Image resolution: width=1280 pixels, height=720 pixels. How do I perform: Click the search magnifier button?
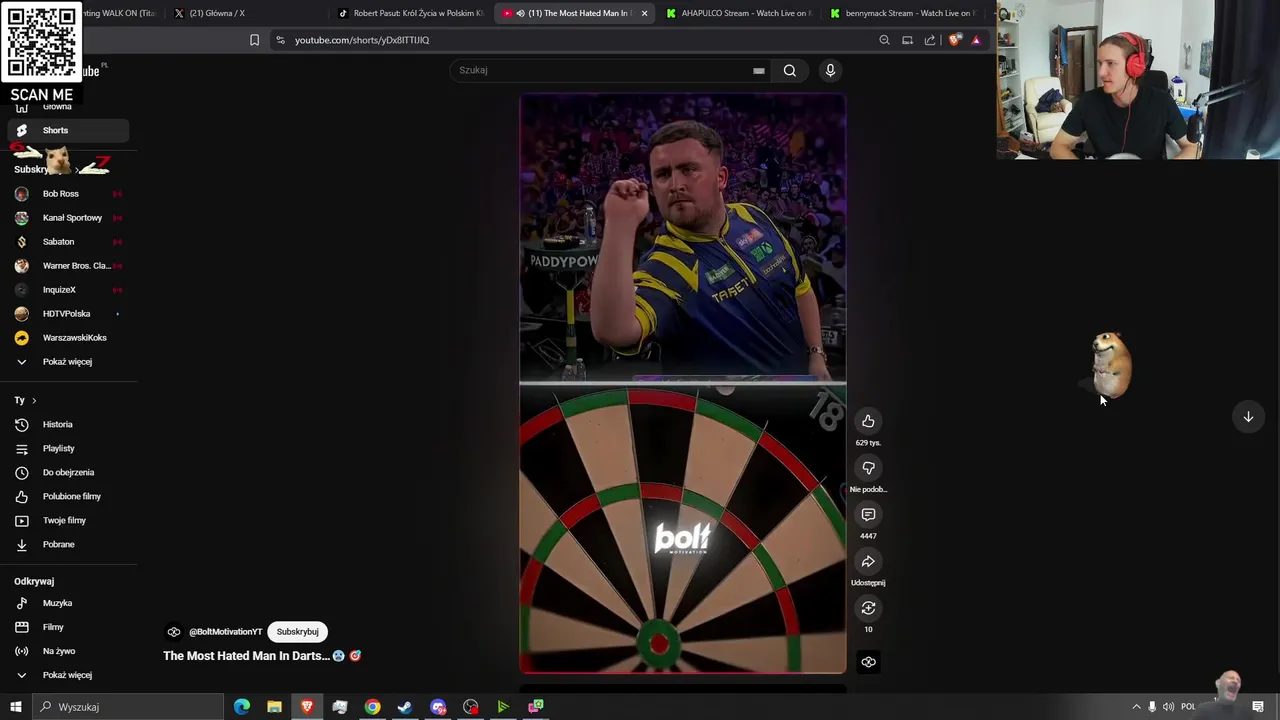coord(790,70)
